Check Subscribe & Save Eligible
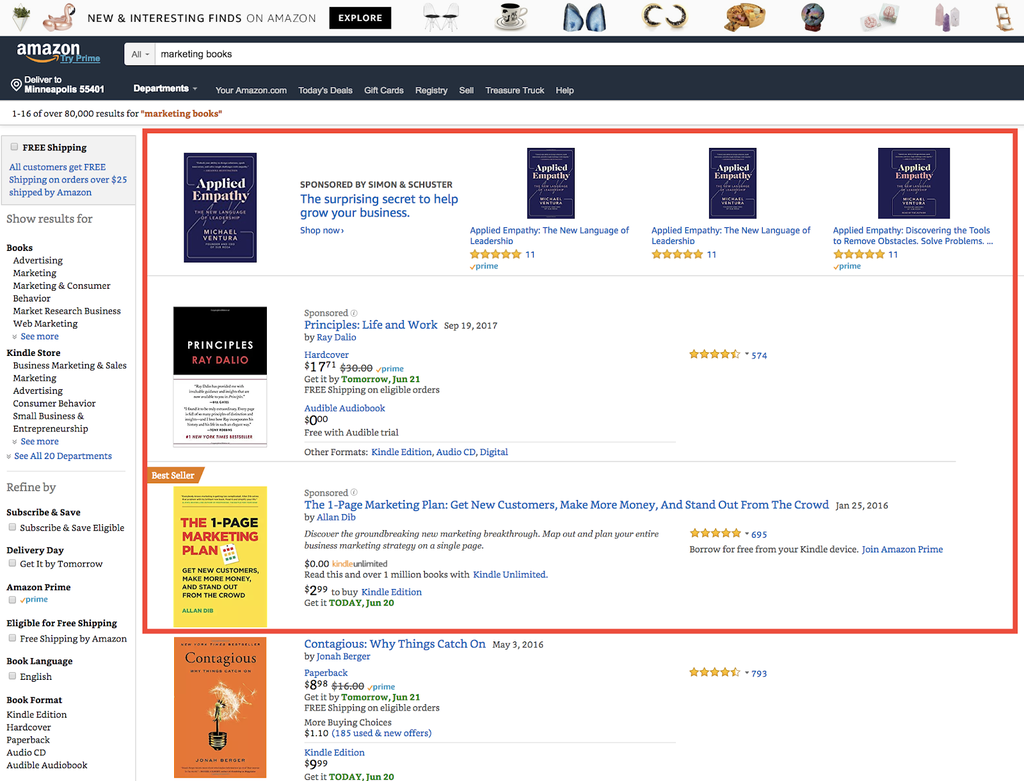Image resolution: width=1024 pixels, height=781 pixels. (12, 527)
